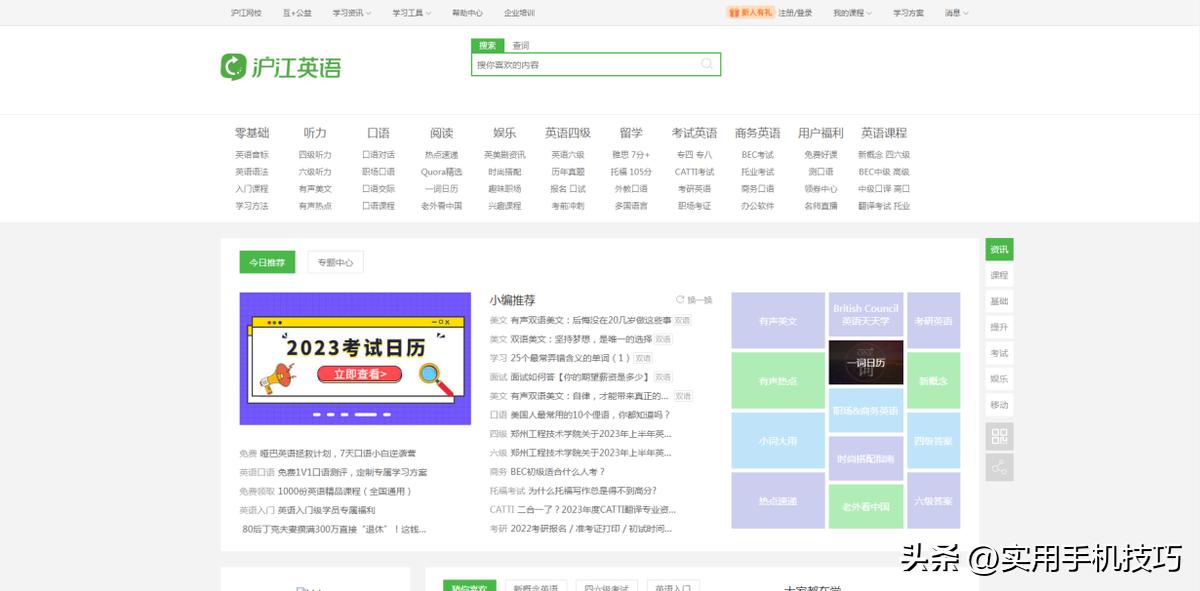1200x591 pixels.
Task: Open the 学习工具 dropdown menu
Action: tap(411, 13)
